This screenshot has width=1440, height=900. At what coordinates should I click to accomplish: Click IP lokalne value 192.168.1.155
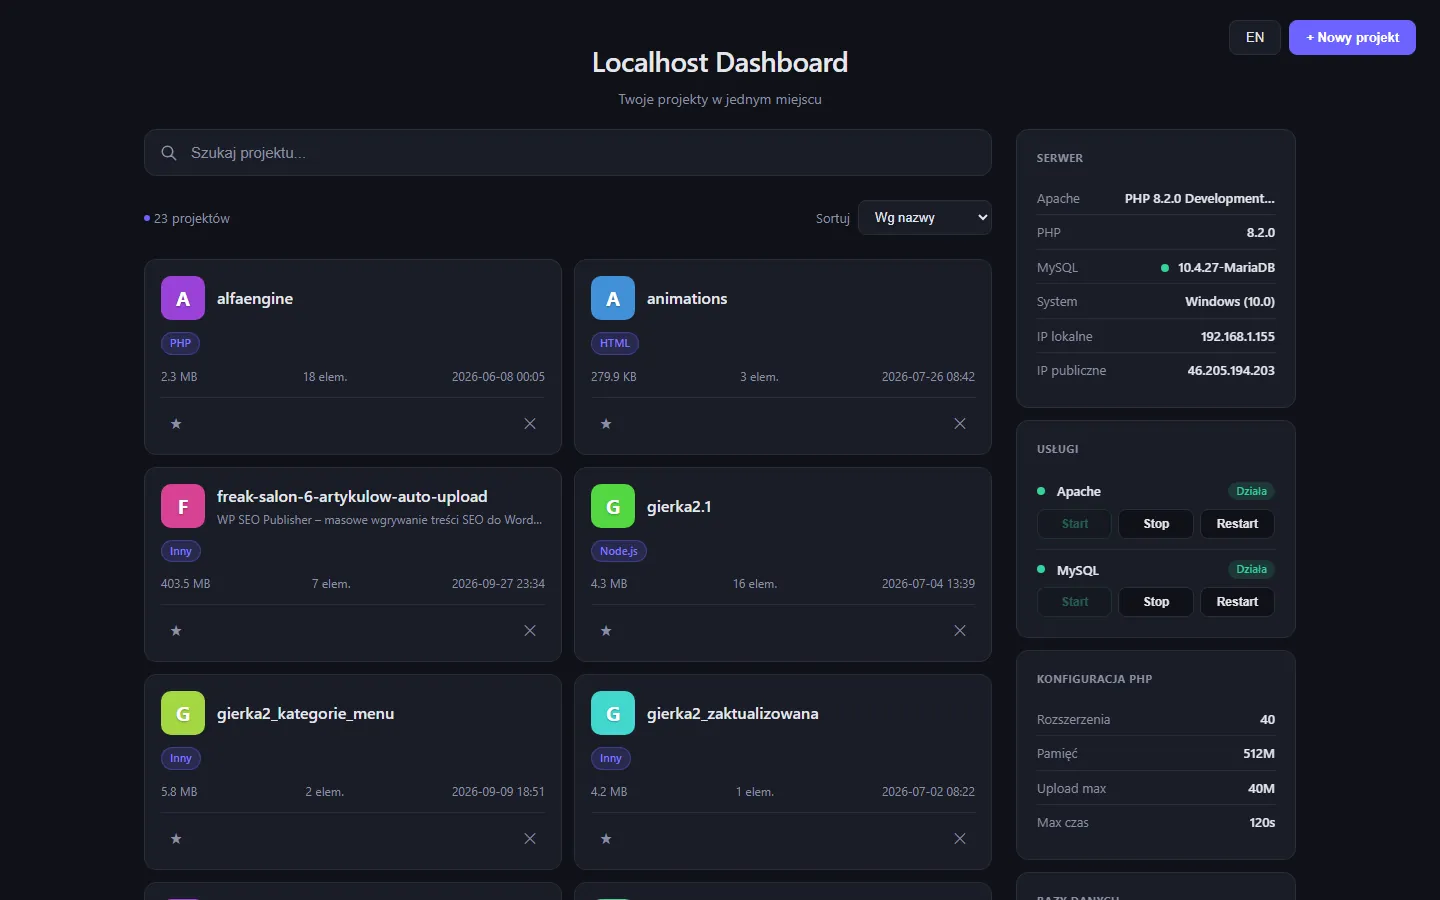pyautogui.click(x=1238, y=336)
